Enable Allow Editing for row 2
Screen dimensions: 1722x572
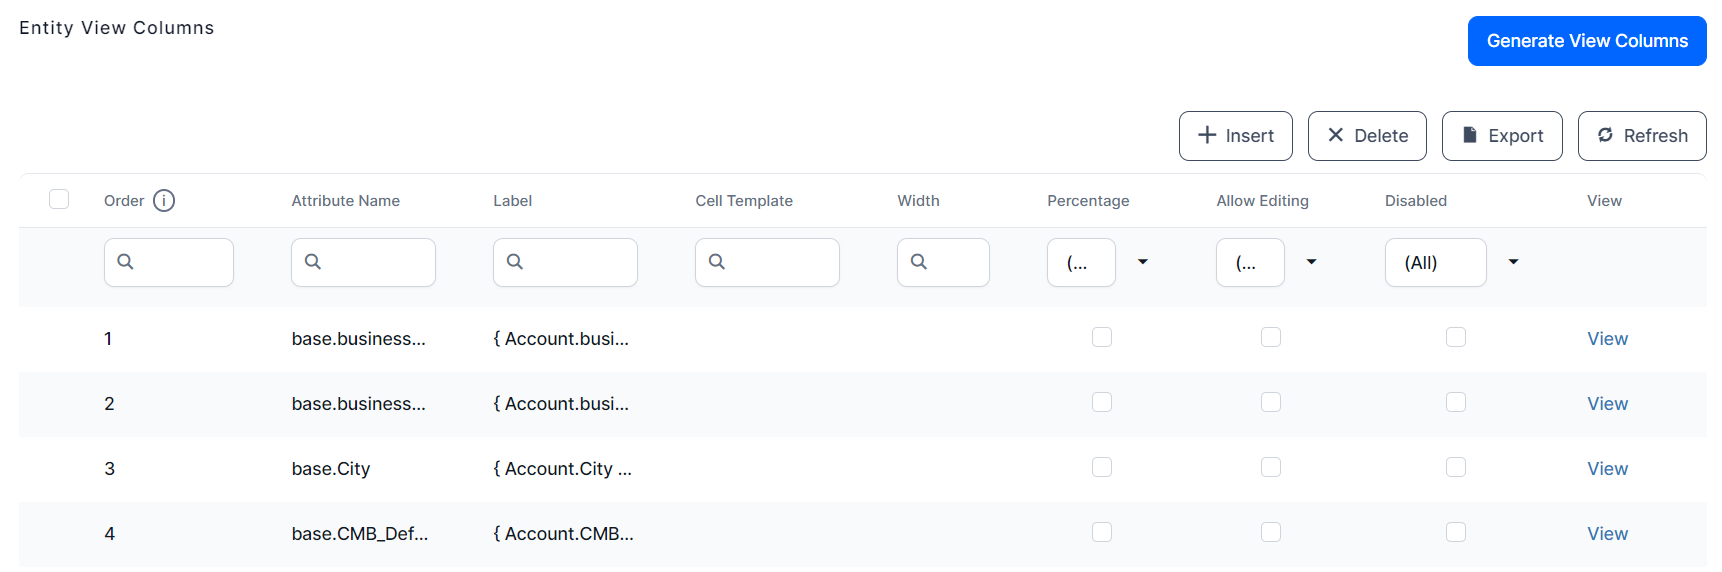(x=1271, y=403)
